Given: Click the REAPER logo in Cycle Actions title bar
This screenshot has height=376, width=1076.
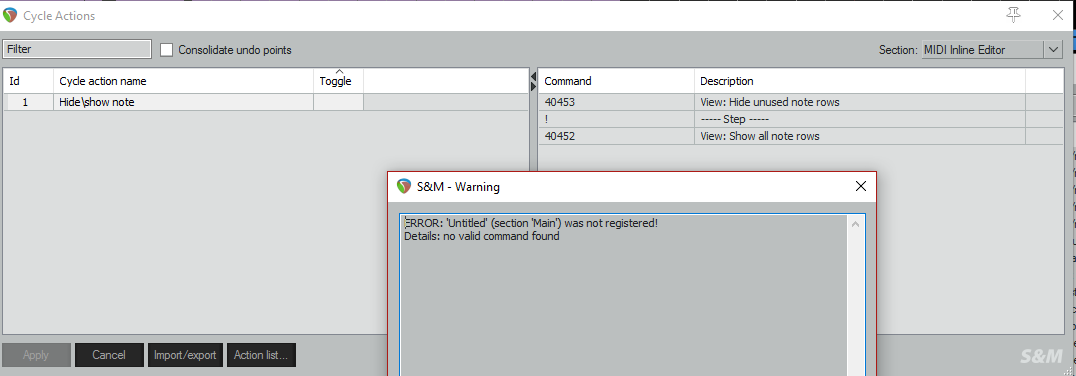Looking at the screenshot, I should [x=10, y=15].
